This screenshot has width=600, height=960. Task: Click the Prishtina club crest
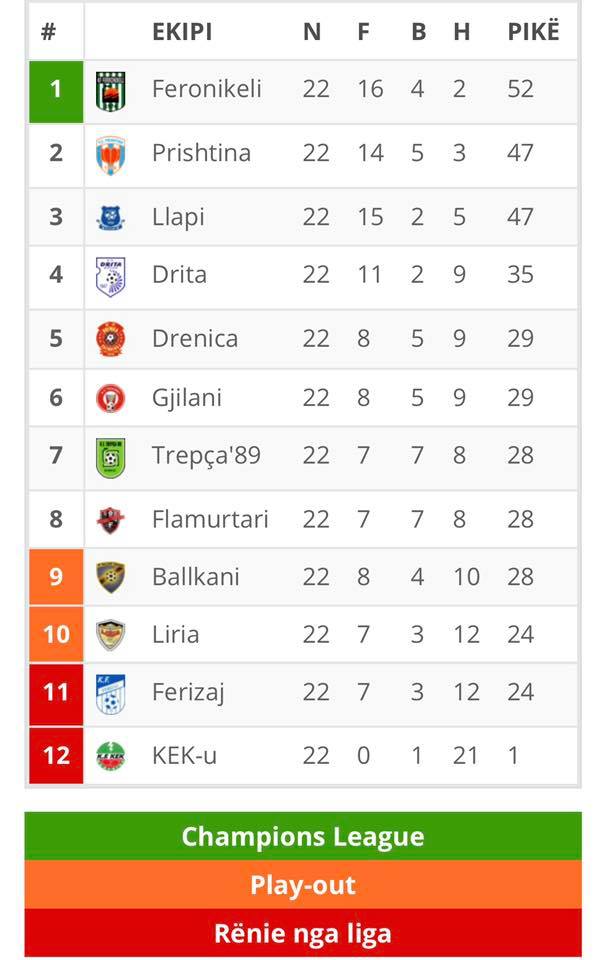coord(111,156)
